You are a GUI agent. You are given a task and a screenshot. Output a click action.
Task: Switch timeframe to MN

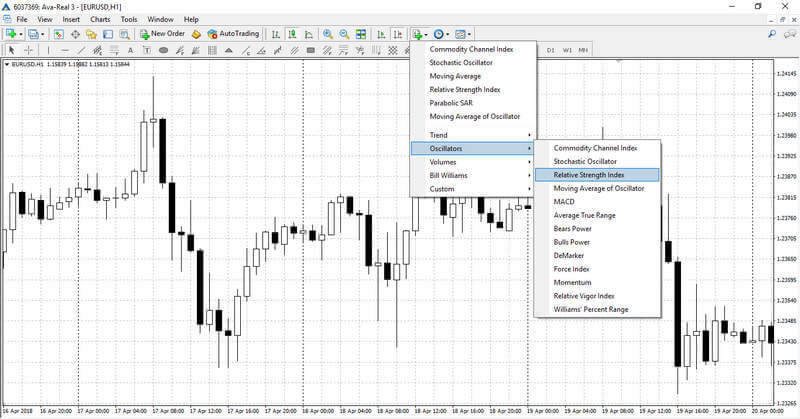pos(583,50)
